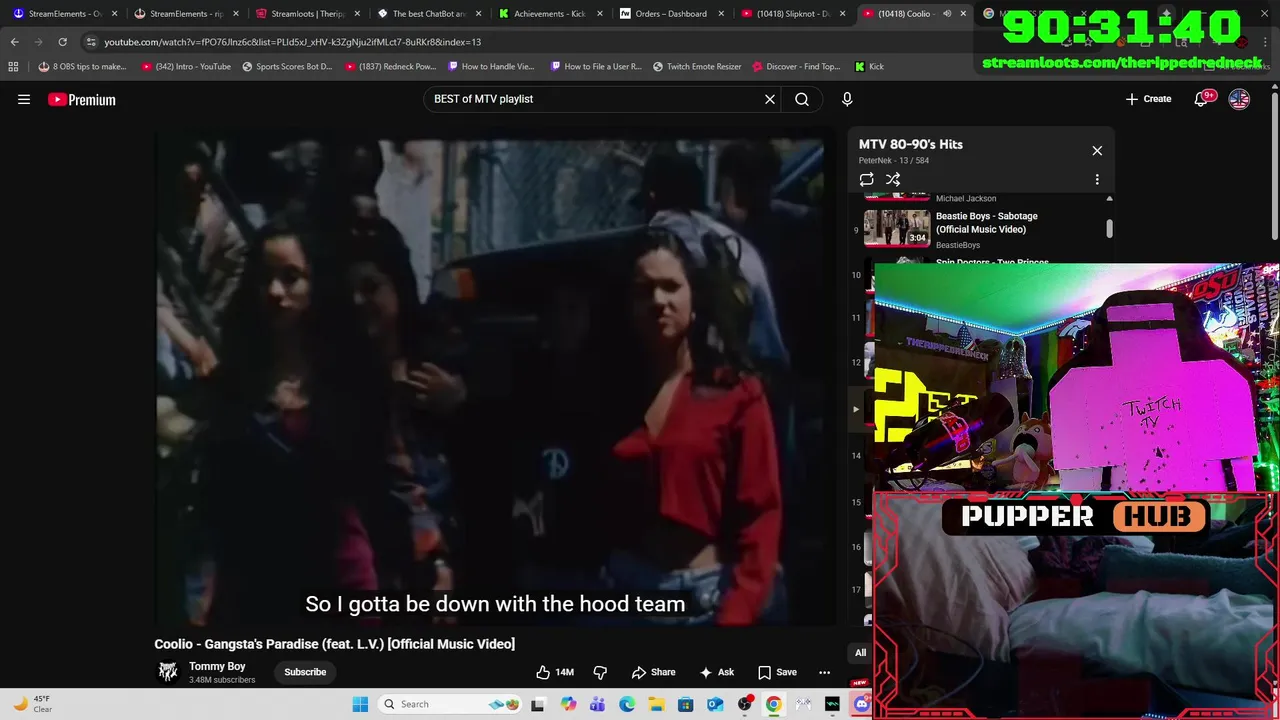
Task: Open OBS Studio from taskbar
Action: (x=745, y=704)
